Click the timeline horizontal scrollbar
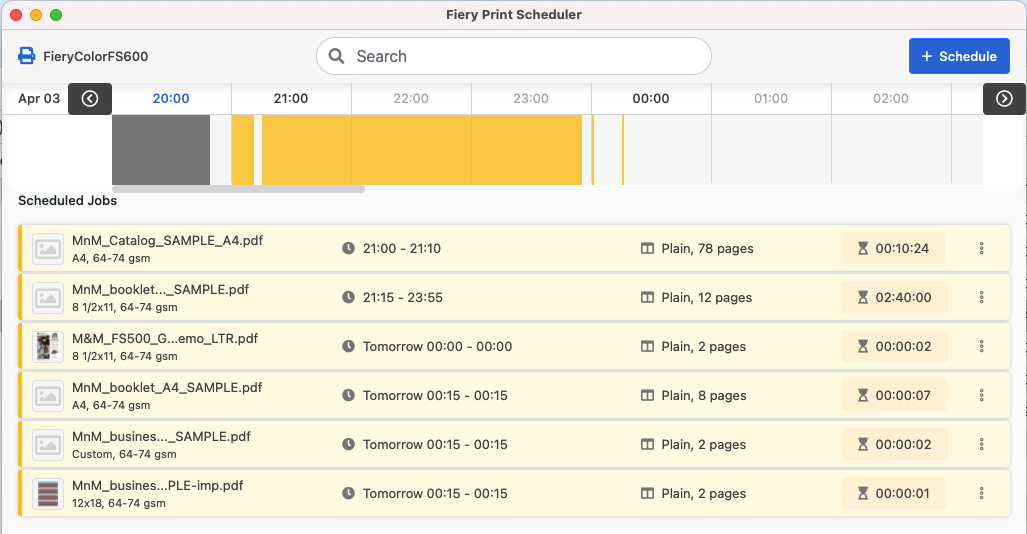 tap(238, 189)
